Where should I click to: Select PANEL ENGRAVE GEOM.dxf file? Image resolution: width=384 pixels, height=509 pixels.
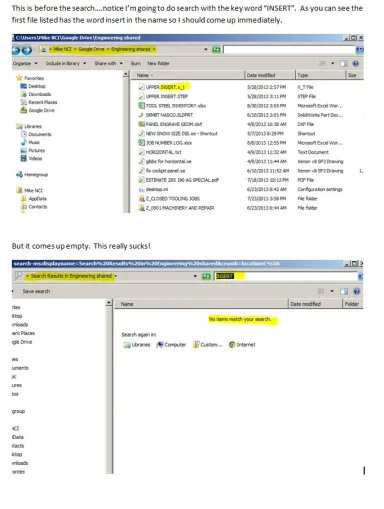170,124
